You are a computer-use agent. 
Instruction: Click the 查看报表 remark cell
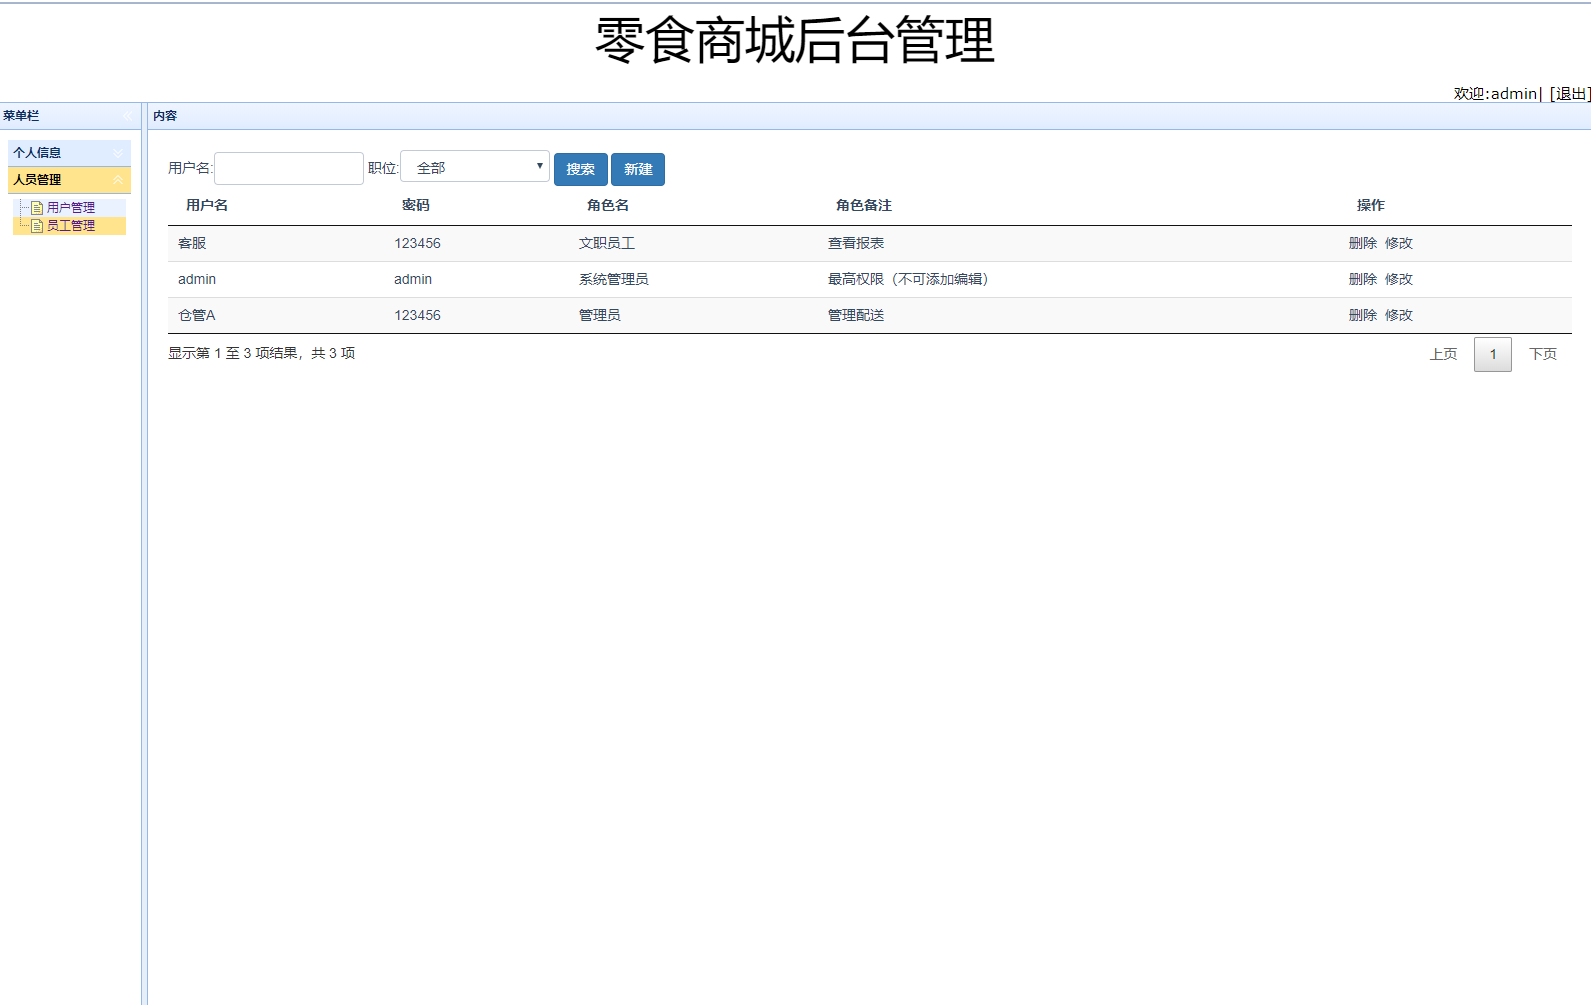[x=856, y=243]
